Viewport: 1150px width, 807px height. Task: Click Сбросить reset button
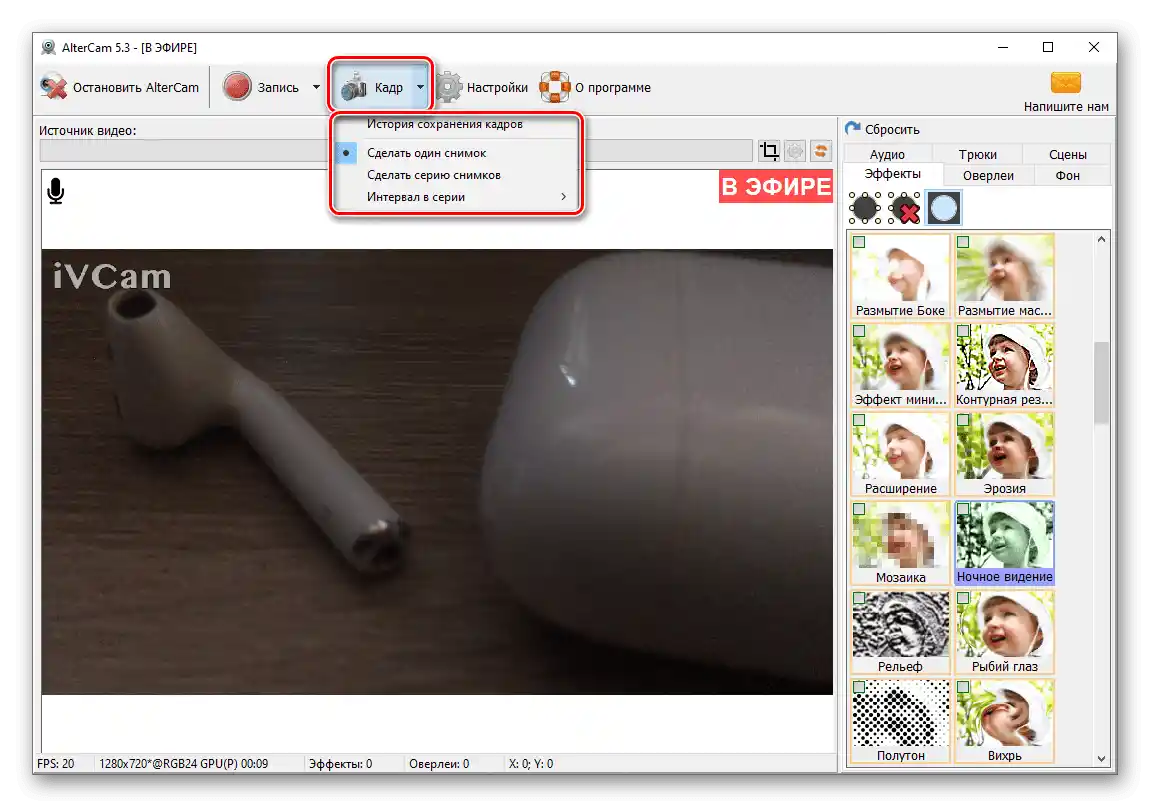coord(882,129)
